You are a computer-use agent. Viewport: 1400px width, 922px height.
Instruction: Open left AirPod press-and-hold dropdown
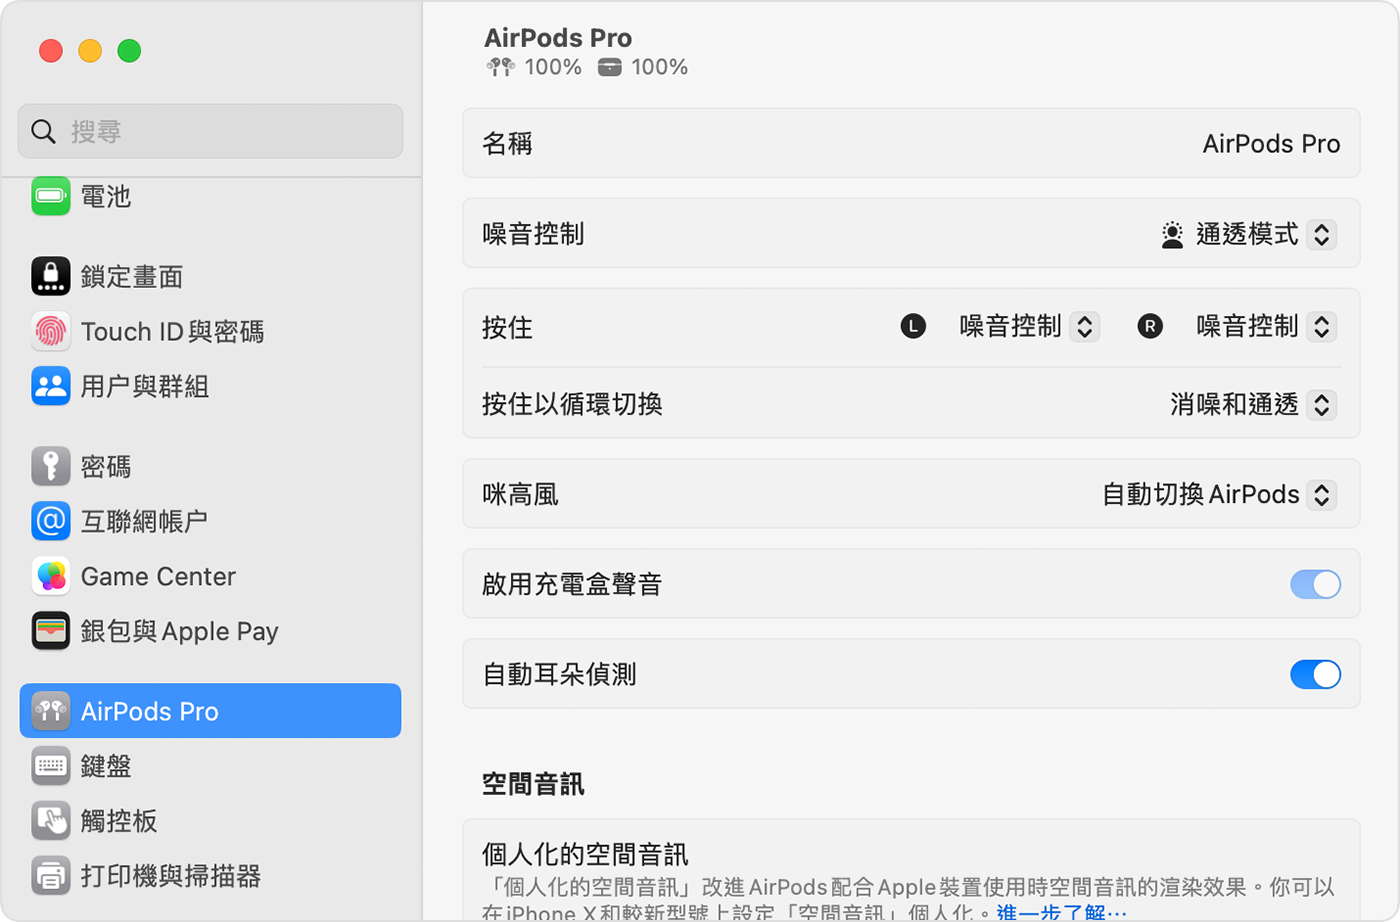coord(1084,326)
